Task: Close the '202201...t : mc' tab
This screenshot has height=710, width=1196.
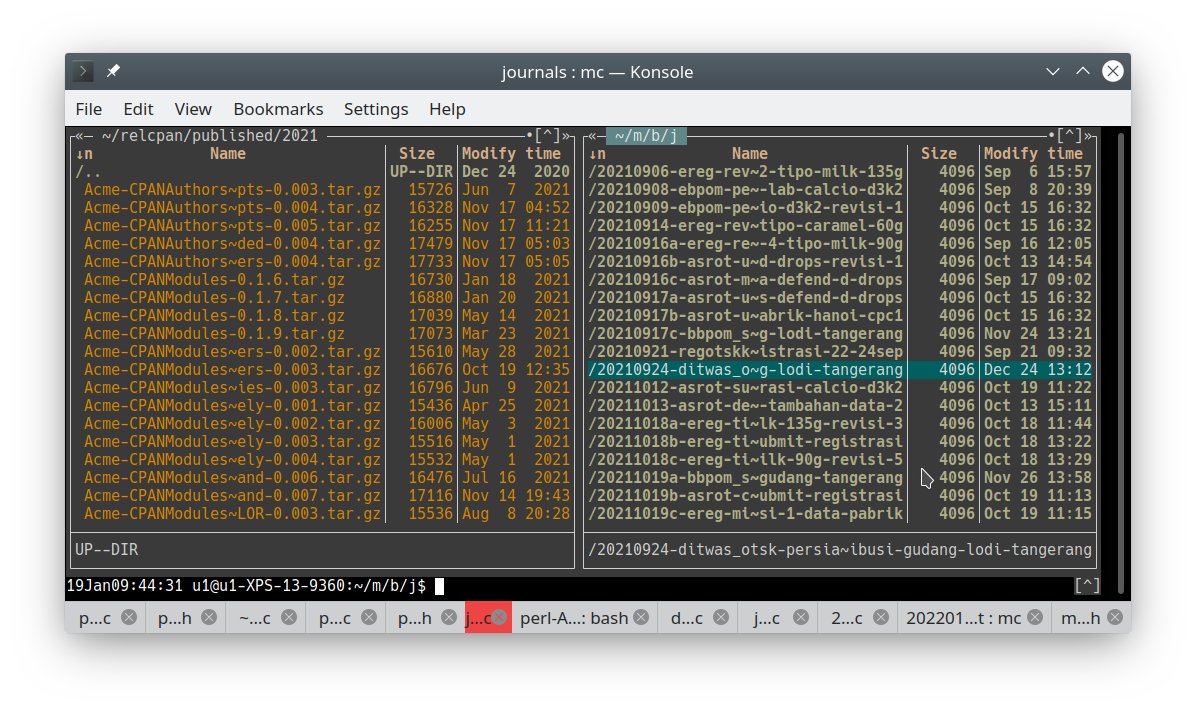Action: [x=1035, y=617]
